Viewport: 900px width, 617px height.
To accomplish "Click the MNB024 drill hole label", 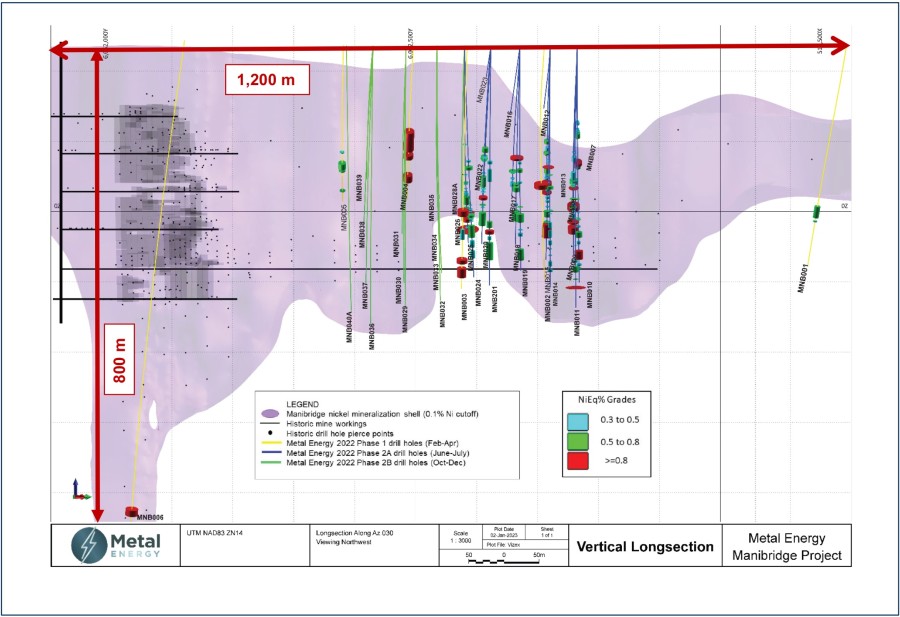I will point(478,293).
